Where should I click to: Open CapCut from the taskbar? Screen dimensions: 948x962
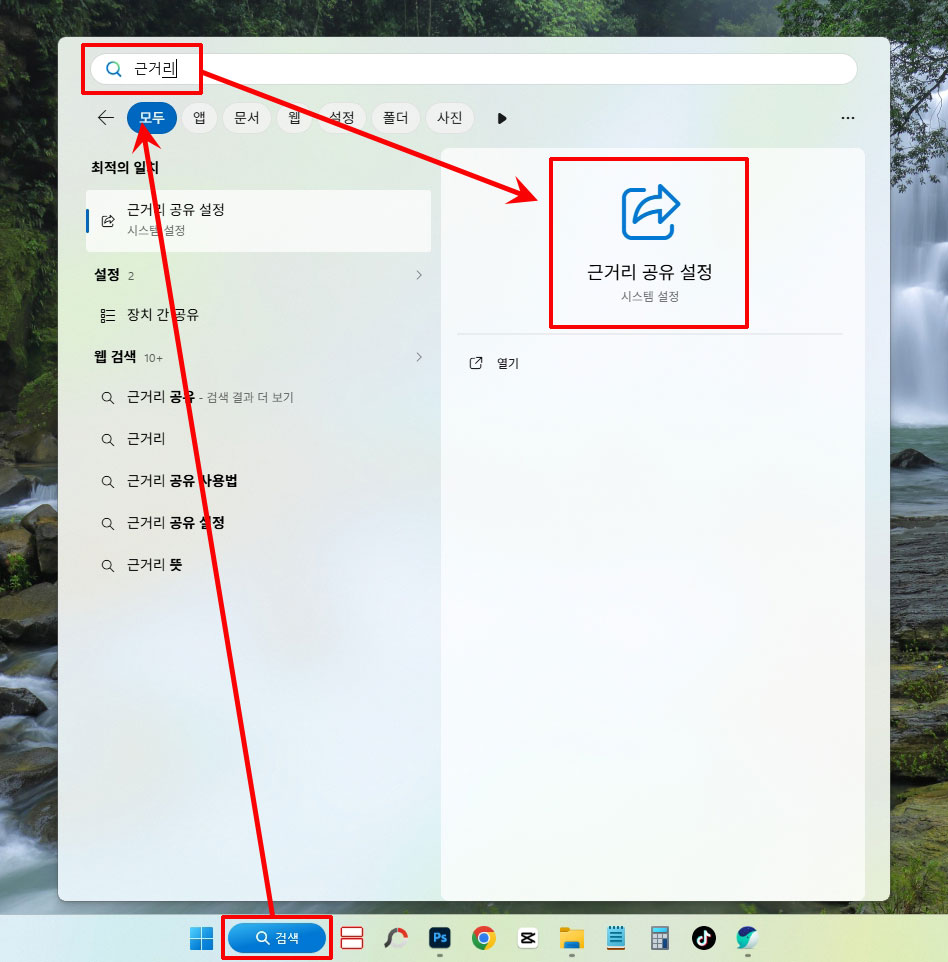(x=528, y=938)
